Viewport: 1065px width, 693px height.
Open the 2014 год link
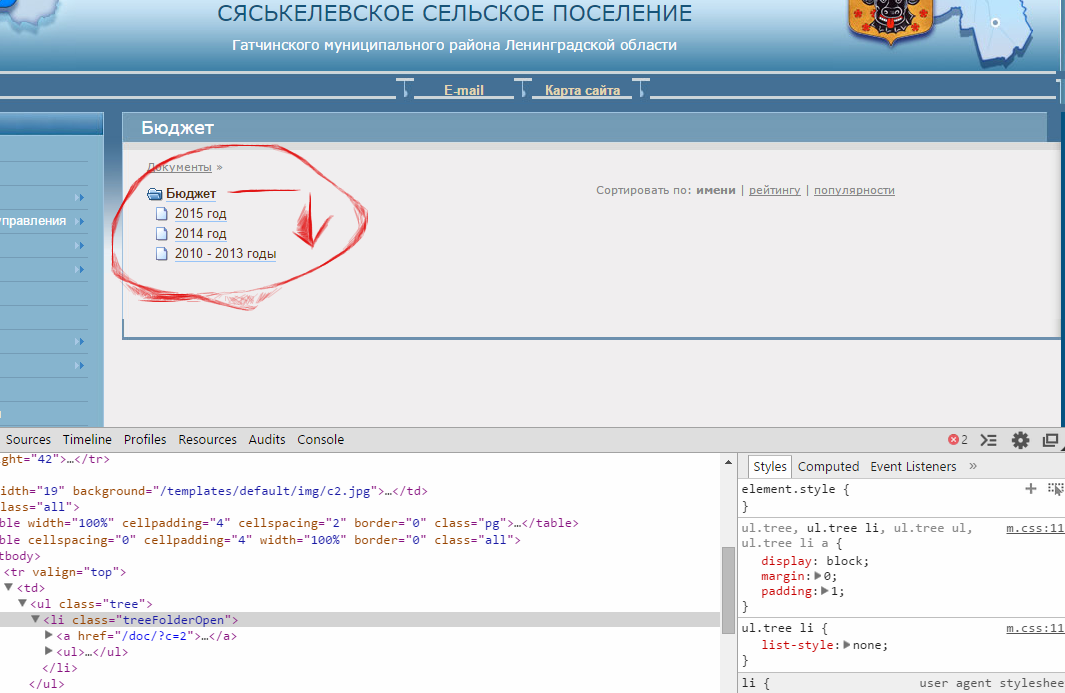pos(200,234)
